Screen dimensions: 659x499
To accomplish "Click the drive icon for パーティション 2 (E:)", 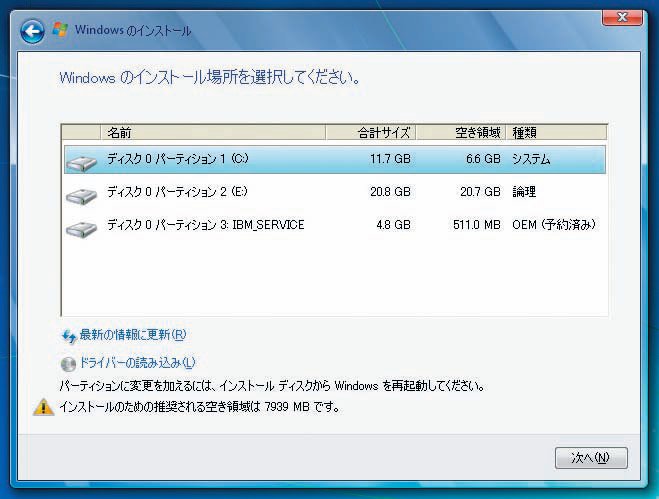I will click(82, 196).
